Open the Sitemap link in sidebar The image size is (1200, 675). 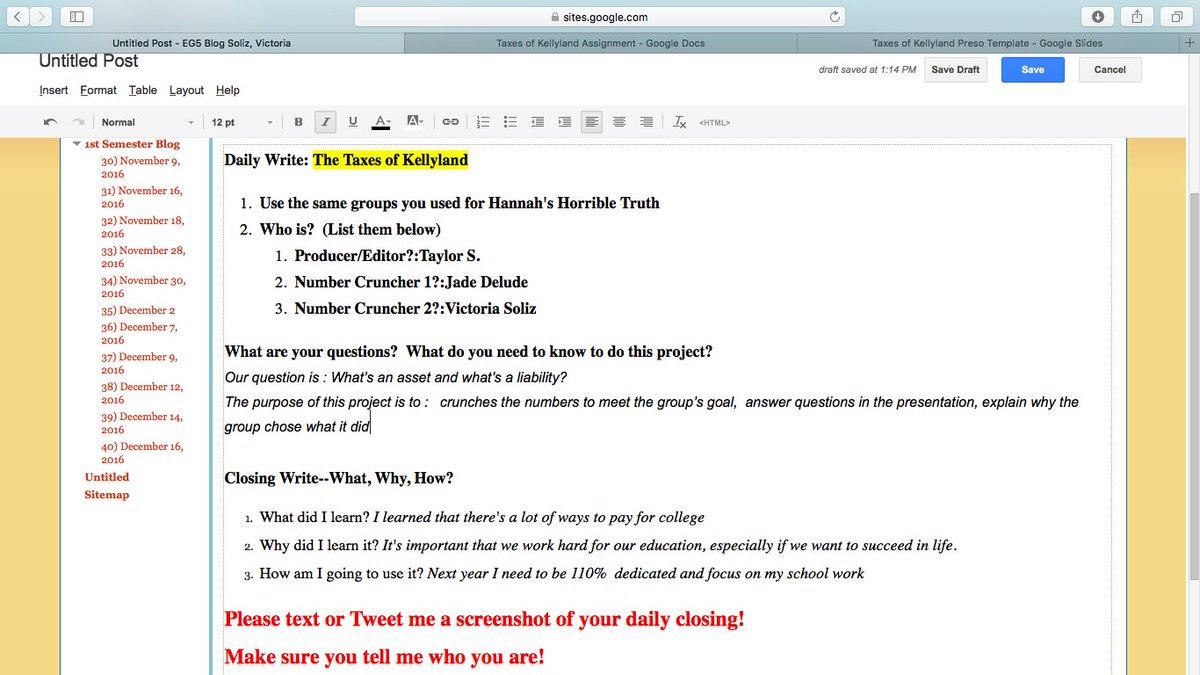click(107, 495)
